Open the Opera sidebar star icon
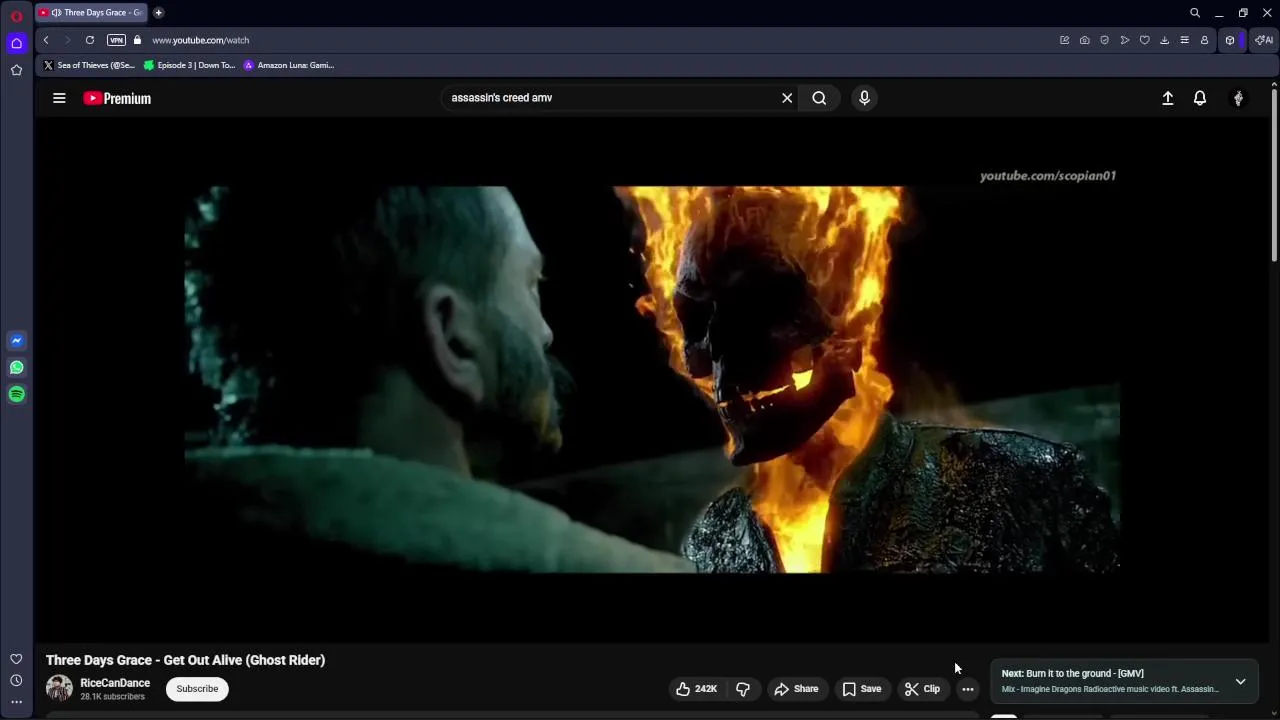 [x=16, y=70]
